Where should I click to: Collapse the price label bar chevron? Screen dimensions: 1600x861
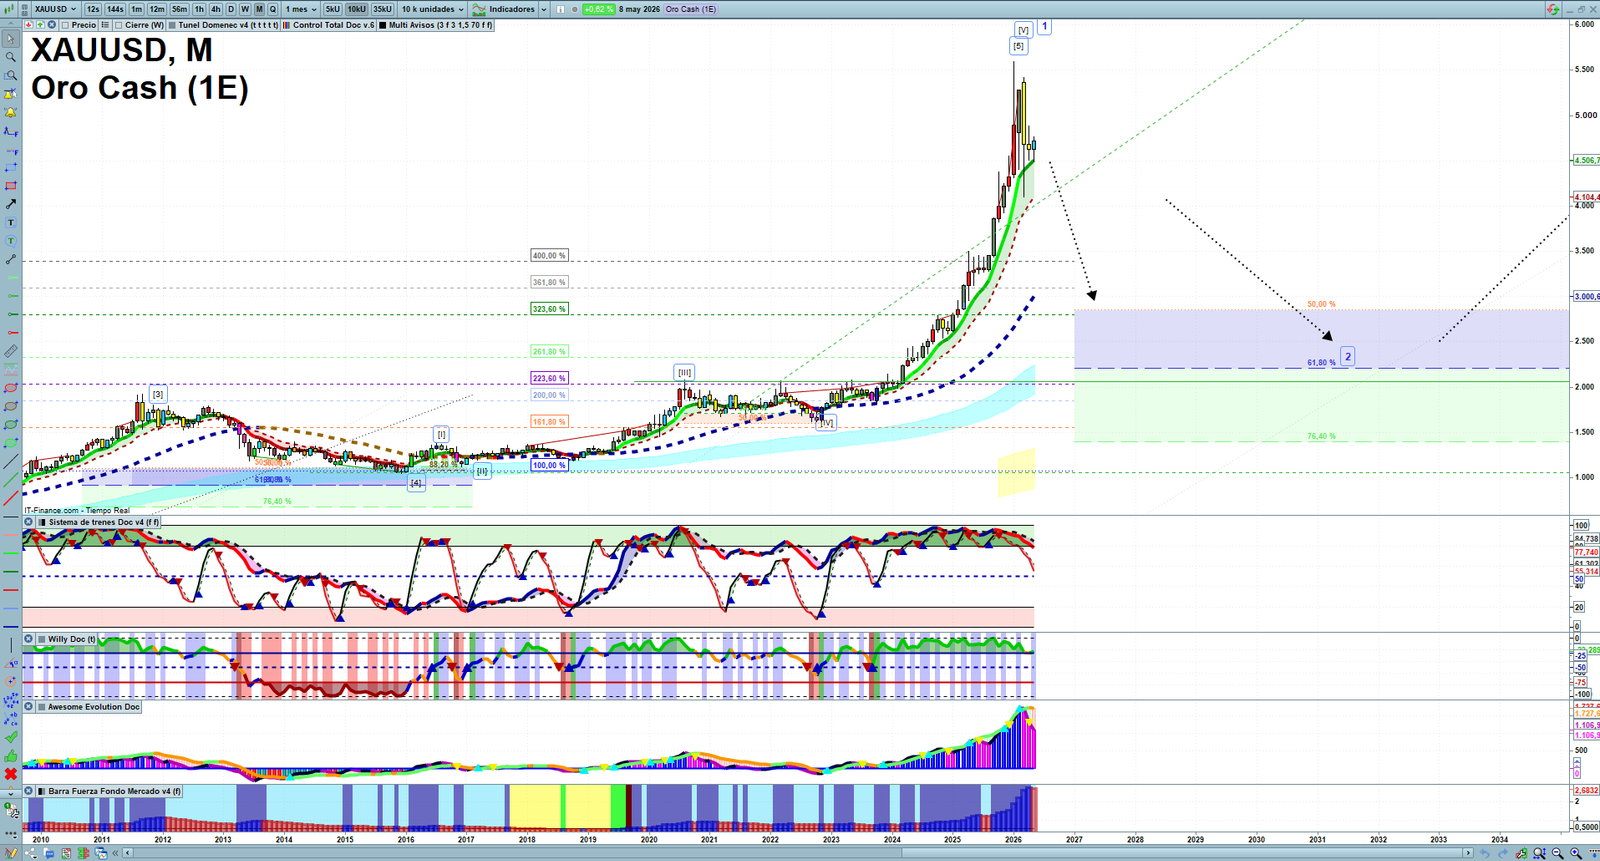[11, 24]
